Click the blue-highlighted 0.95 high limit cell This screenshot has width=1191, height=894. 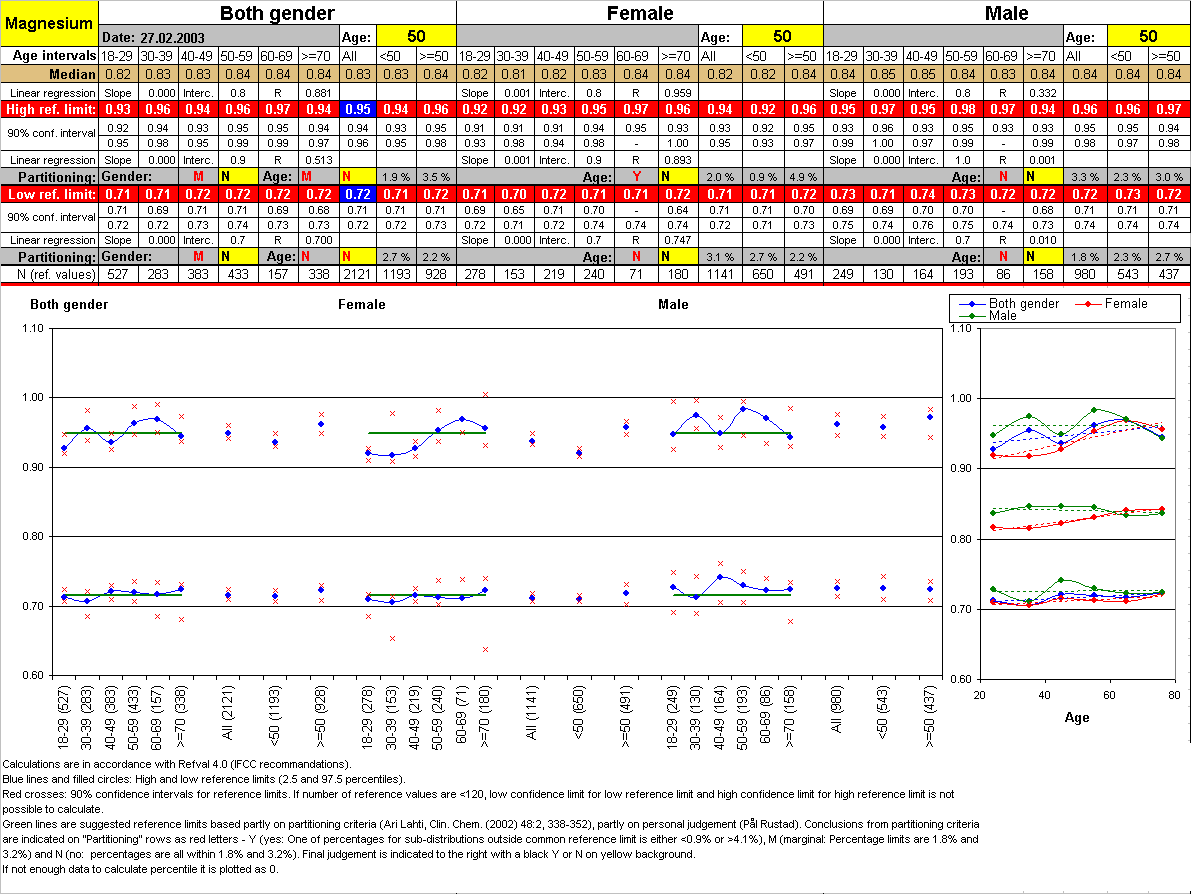(x=358, y=109)
